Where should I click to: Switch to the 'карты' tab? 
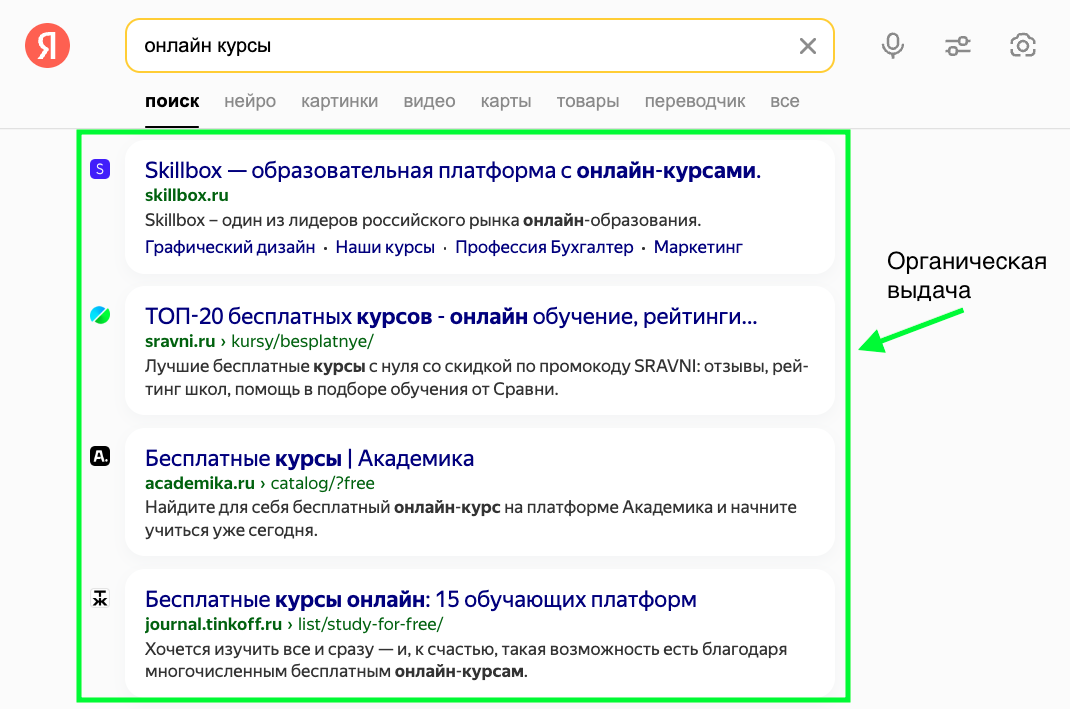click(506, 102)
